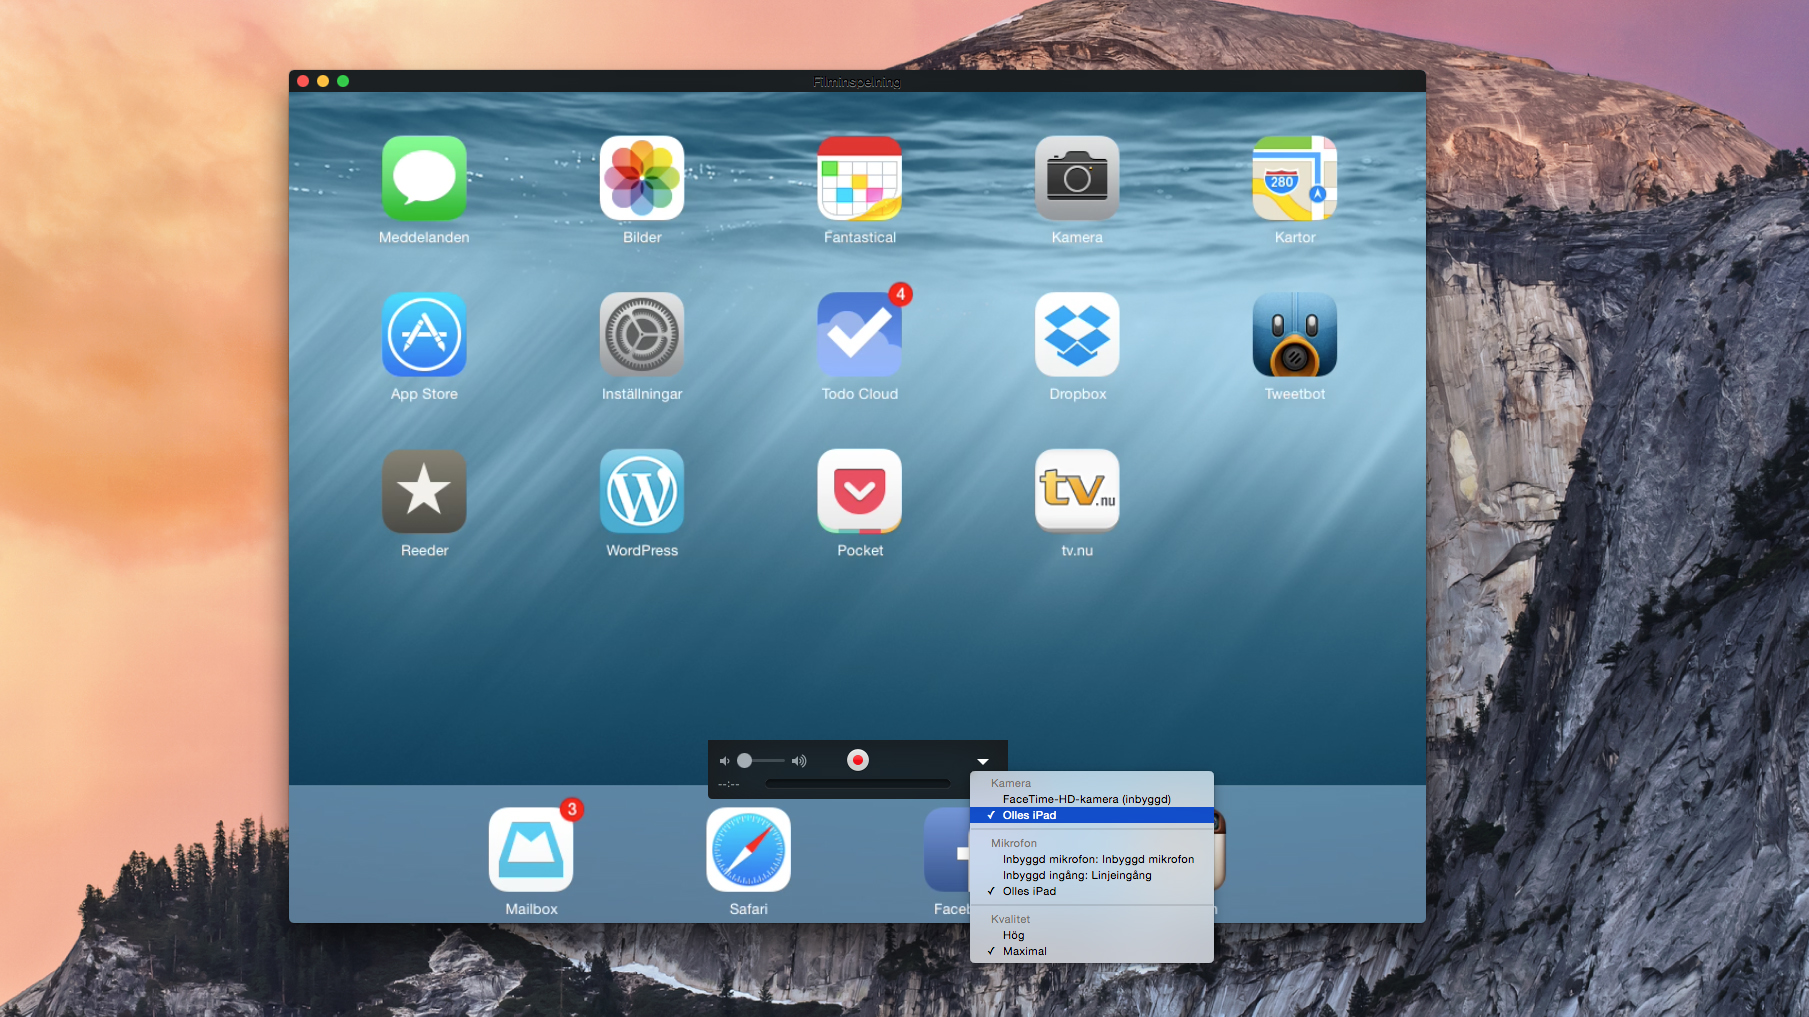Set quality to Maximal
The width and height of the screenshot is (1809, 1017).
click(1092, 951)
